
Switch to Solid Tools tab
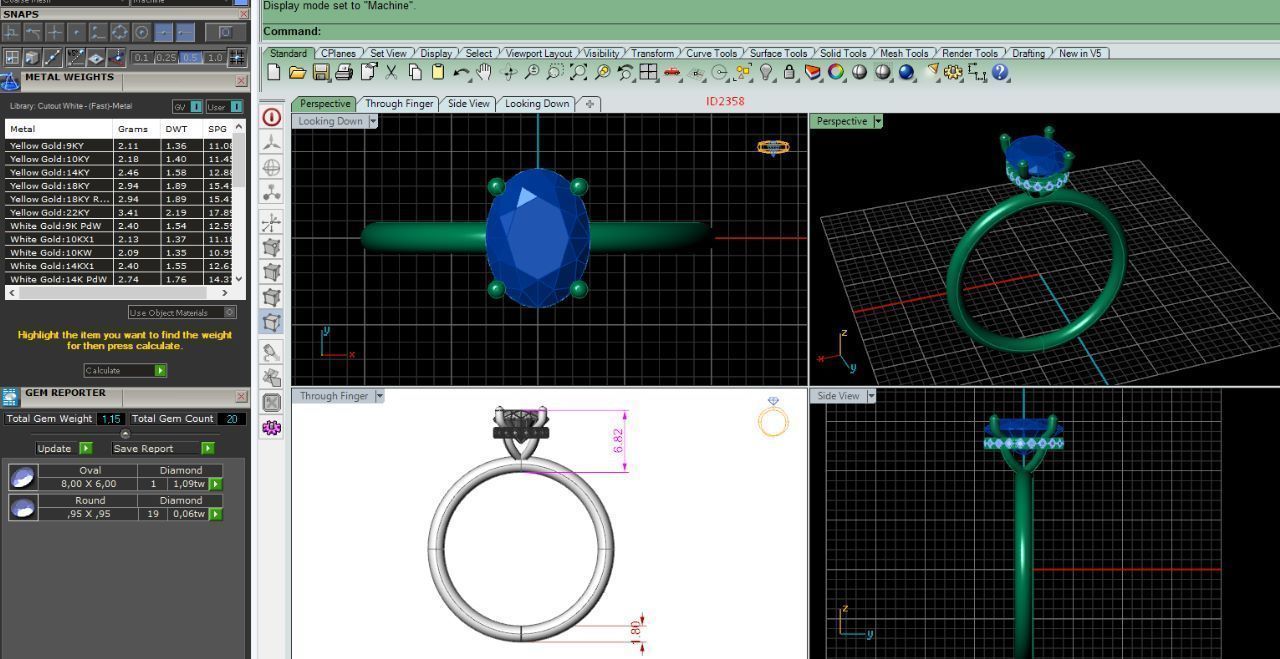pyautogui.click(x=843, y=53)
